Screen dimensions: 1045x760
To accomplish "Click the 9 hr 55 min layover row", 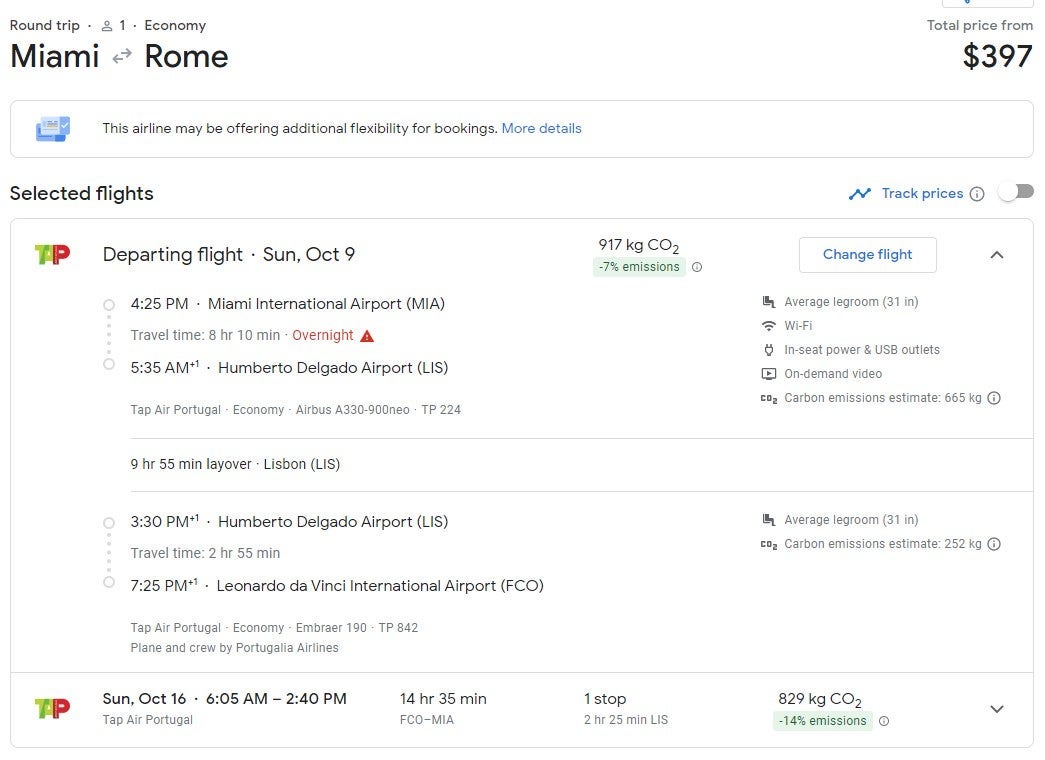I will pyautogui.click(x=235, y=464).
